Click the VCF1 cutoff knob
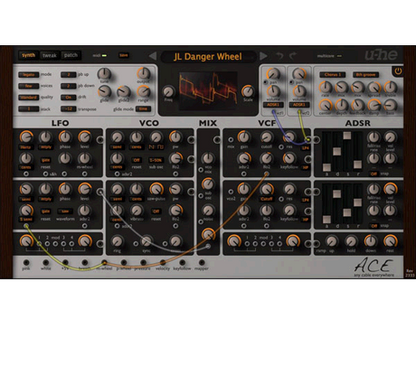Screen dimensions: 416x376 (266, 137)
